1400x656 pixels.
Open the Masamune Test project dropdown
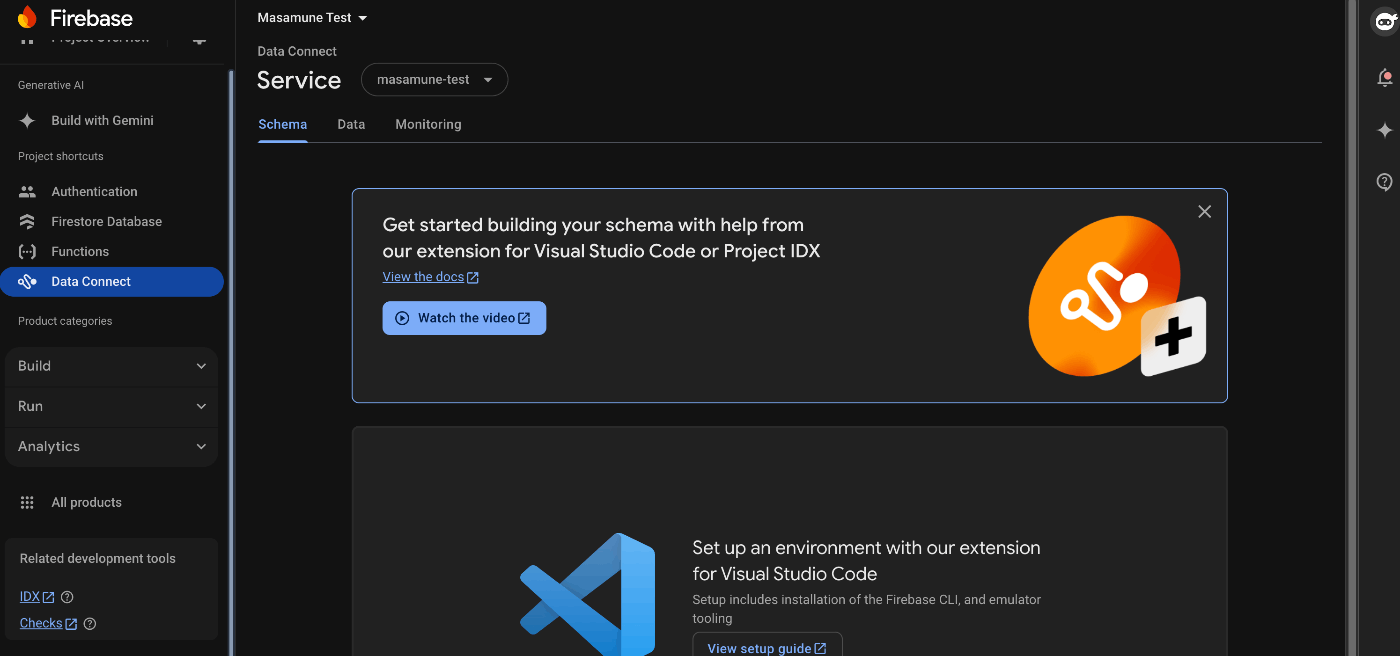point(312,18)
